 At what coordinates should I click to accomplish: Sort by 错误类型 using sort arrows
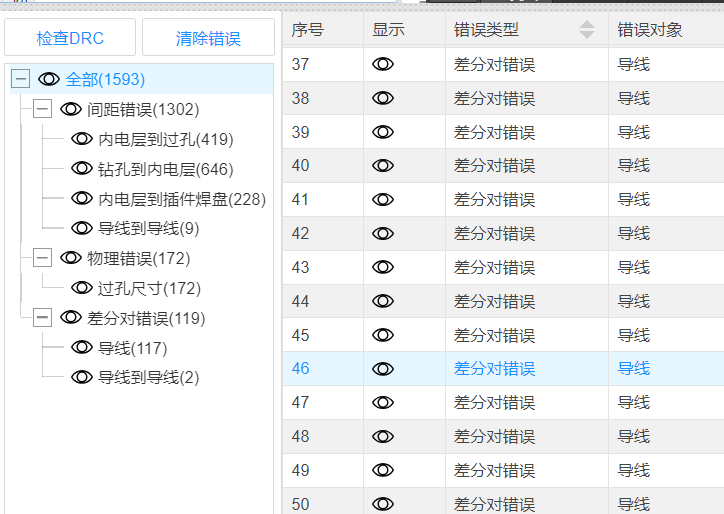coord(587,30)
